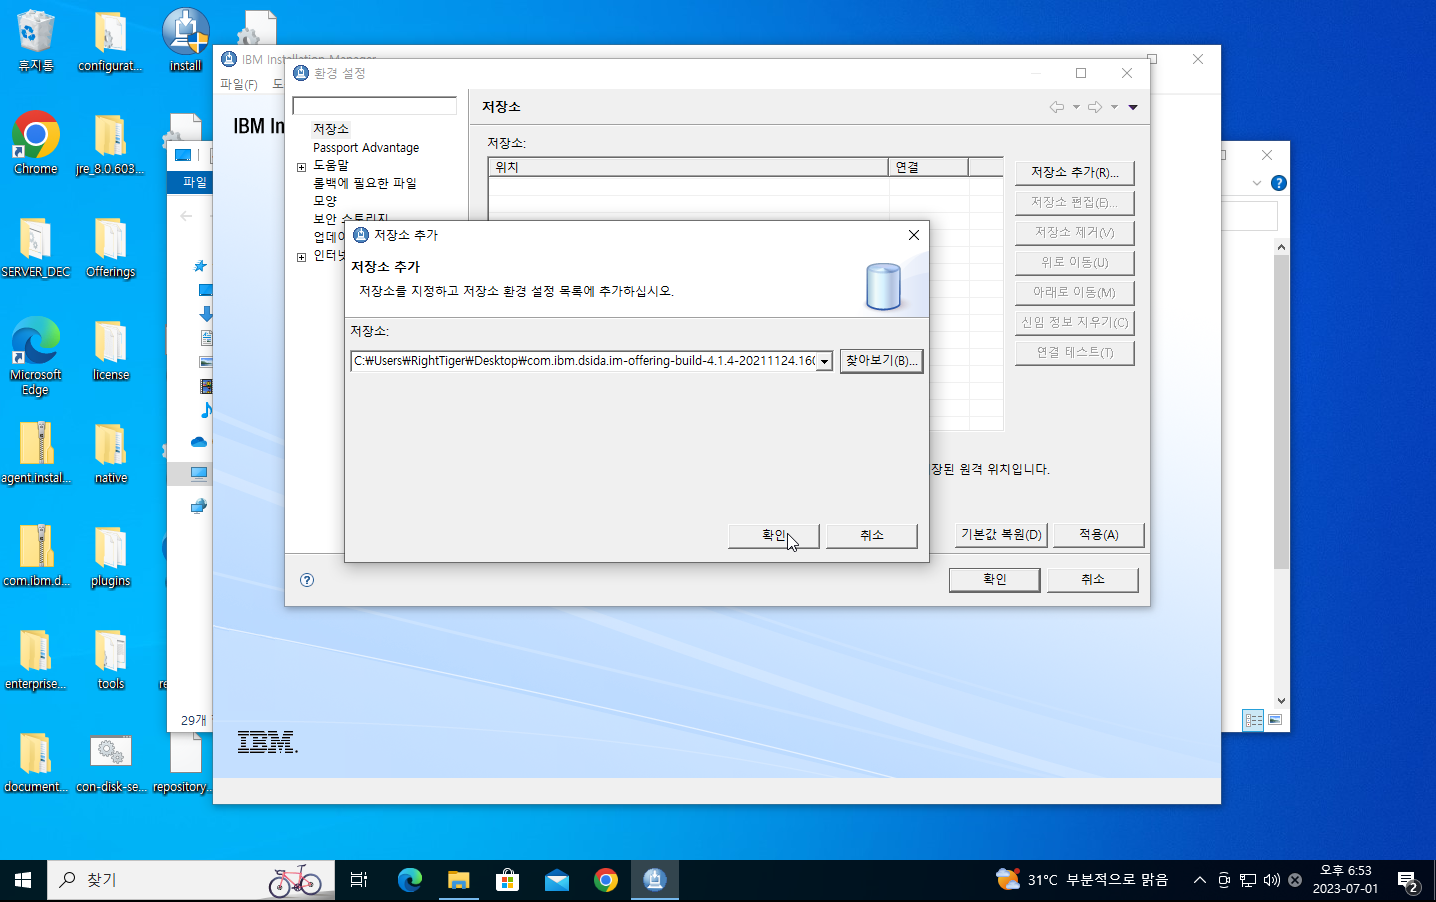Screen dimensions: 1436x902
Task: Open the Offerings folder icon
Action: [x=110, y=247]
